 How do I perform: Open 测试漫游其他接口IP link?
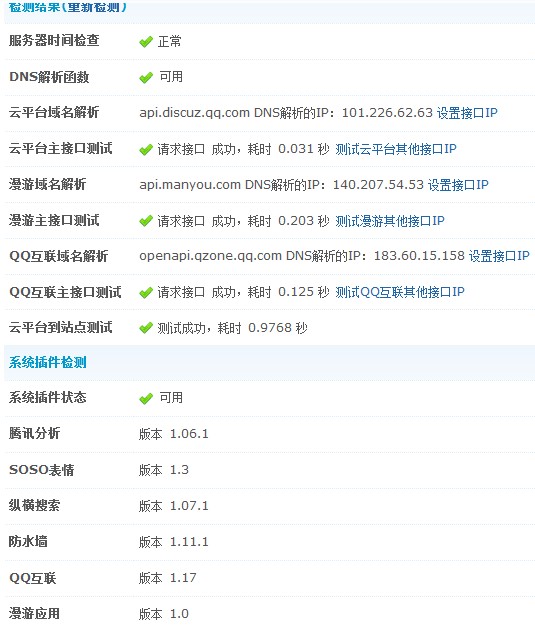390,221
